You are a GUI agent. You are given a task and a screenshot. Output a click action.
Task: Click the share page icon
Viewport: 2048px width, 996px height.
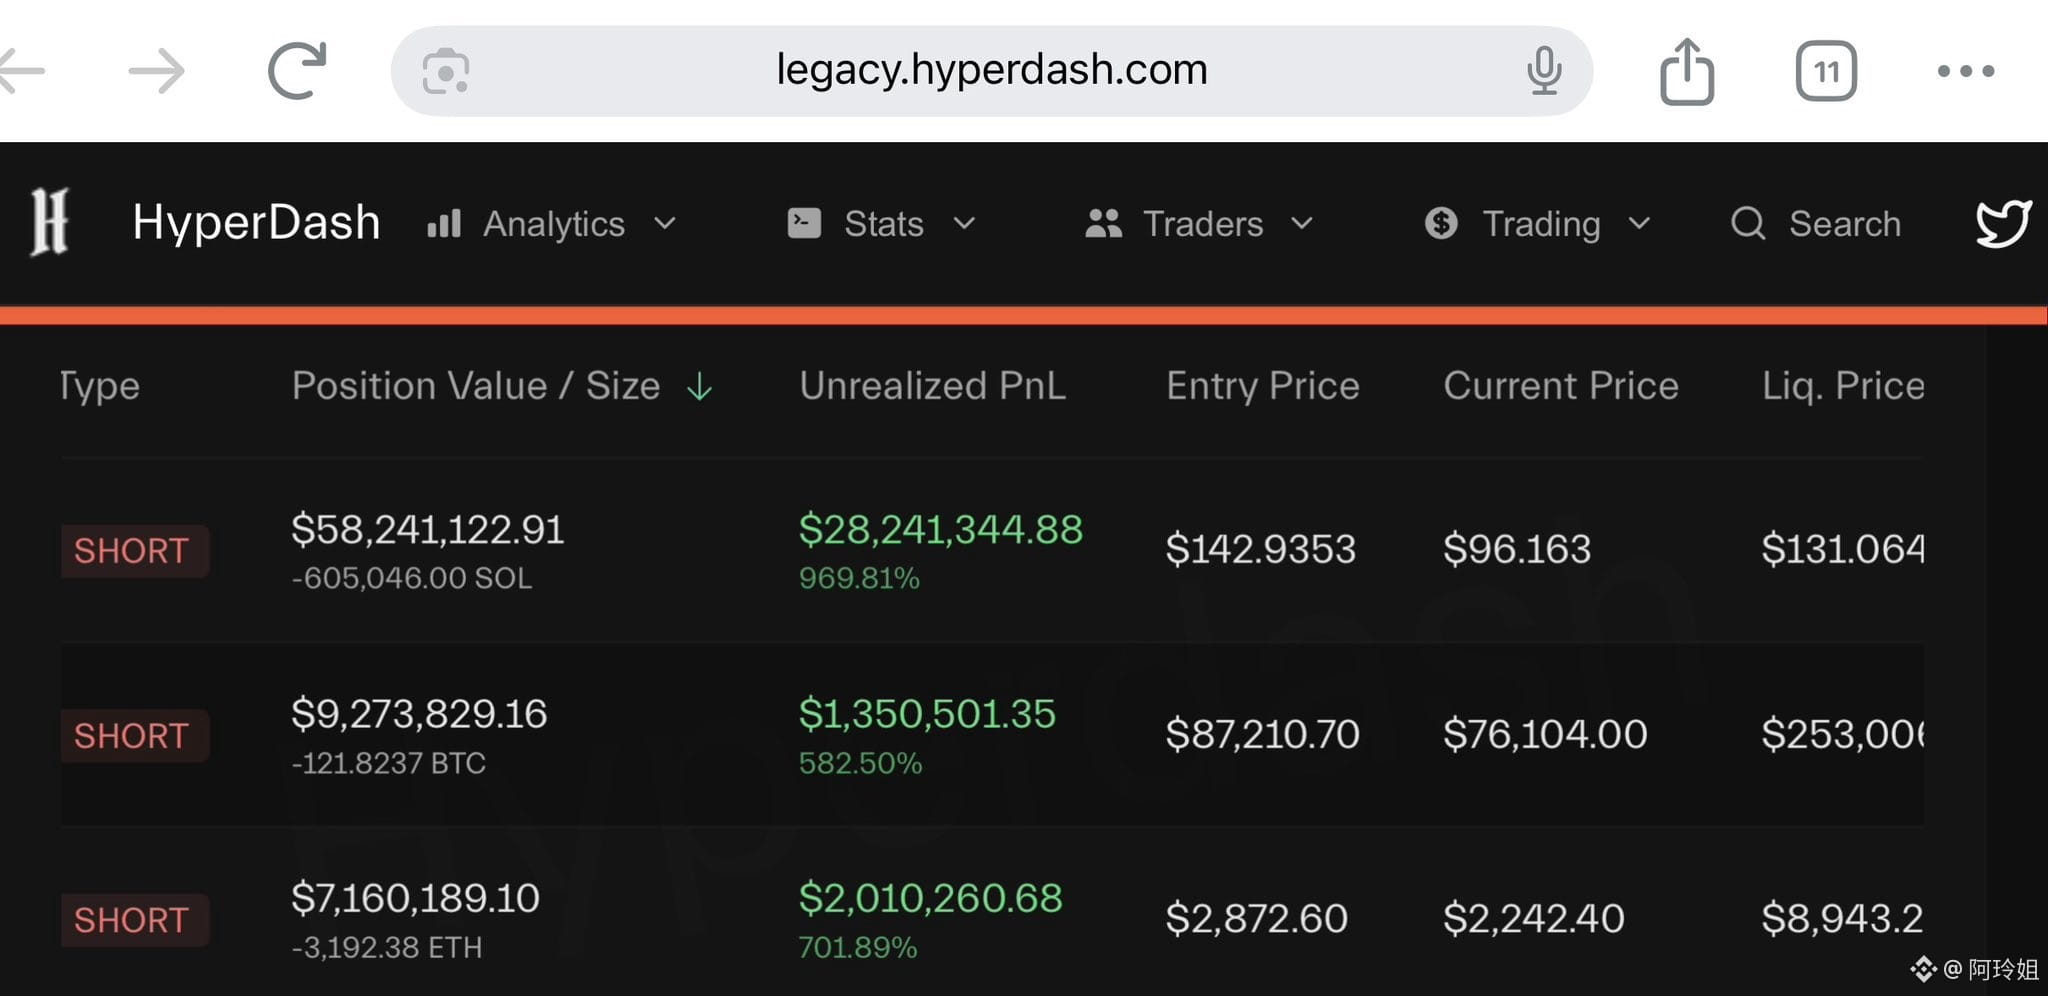1687,71
